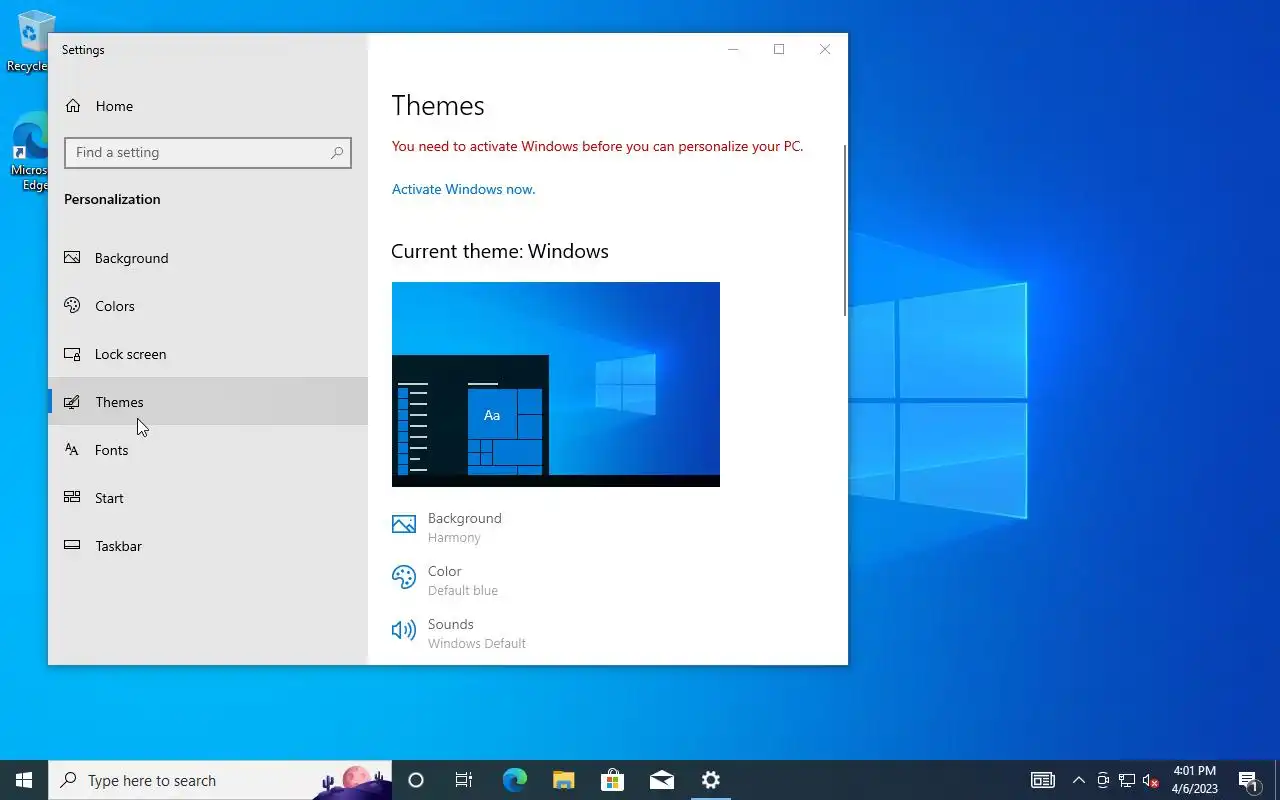This screenshot has height=800, width=1280.
Task: Click the Home icon in Settings sidebar
Action: [72, 106]
